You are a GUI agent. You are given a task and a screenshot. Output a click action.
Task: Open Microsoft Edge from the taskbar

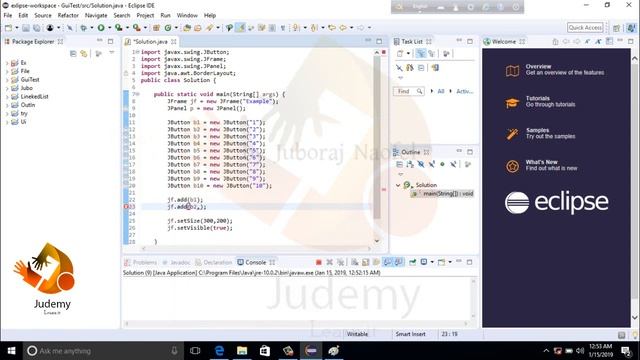(x=219, y=351)
